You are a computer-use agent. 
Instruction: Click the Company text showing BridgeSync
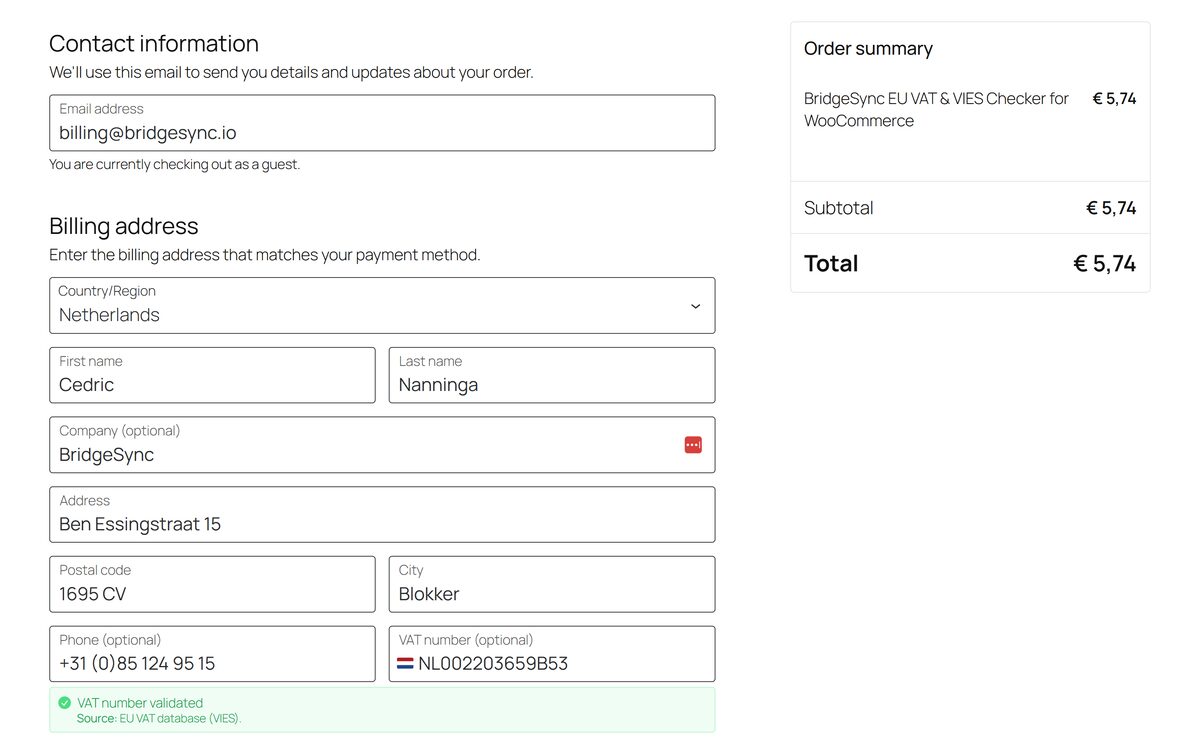[107, 455]
